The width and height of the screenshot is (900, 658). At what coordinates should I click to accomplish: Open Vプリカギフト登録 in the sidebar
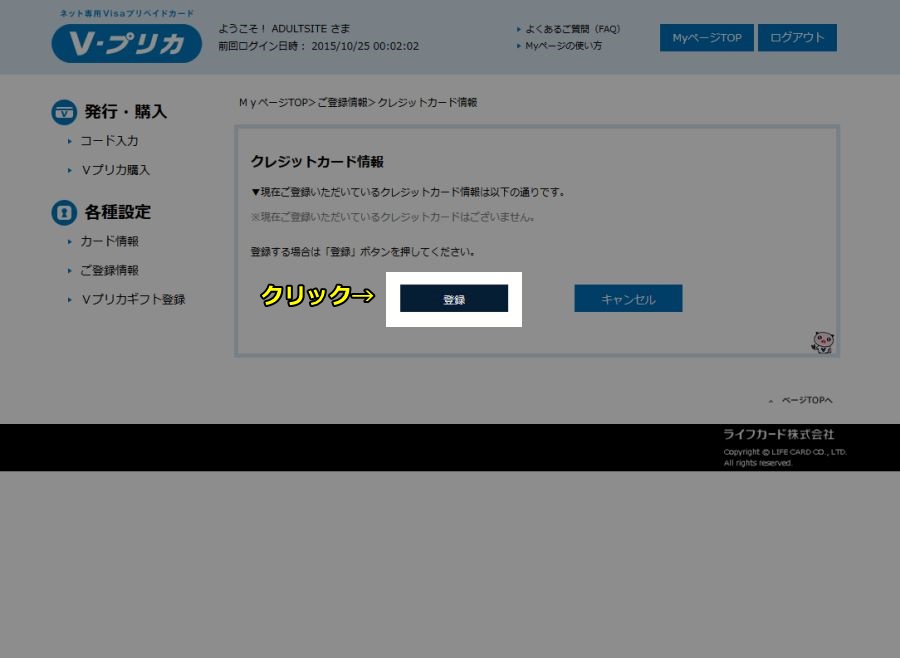point(132,299)
